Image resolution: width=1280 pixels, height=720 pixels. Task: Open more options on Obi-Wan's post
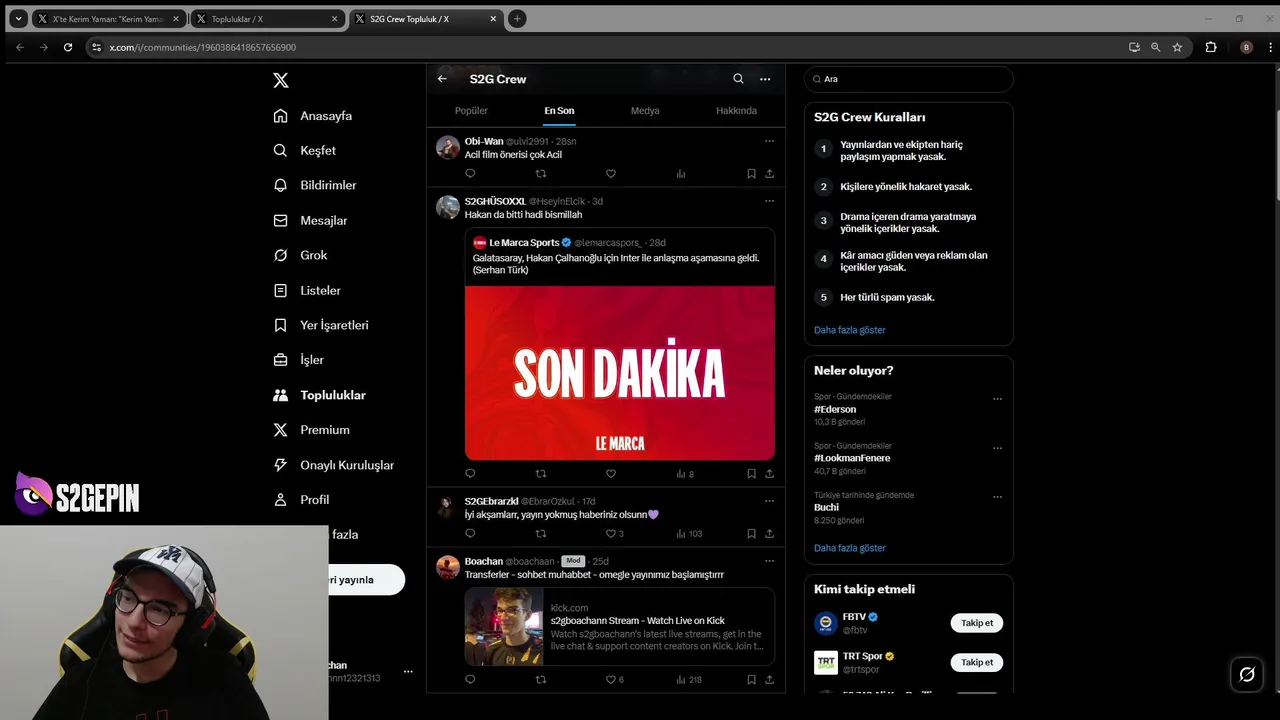[769, 141]
